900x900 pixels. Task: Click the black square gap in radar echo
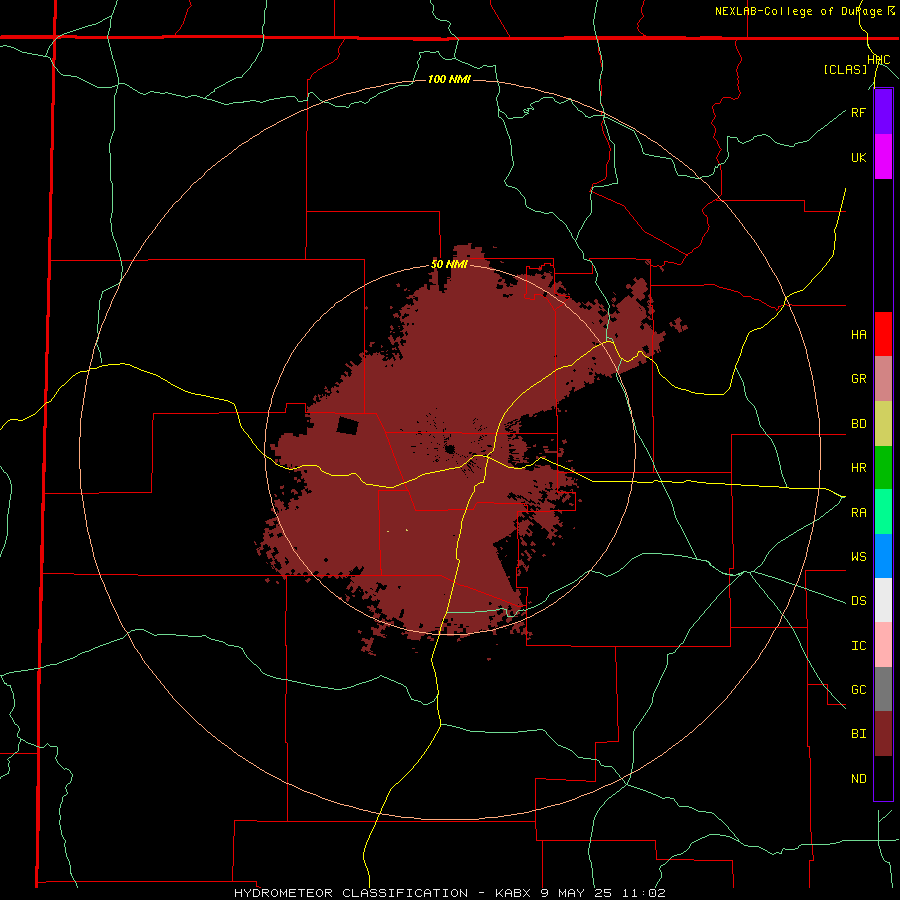point(347,426)
